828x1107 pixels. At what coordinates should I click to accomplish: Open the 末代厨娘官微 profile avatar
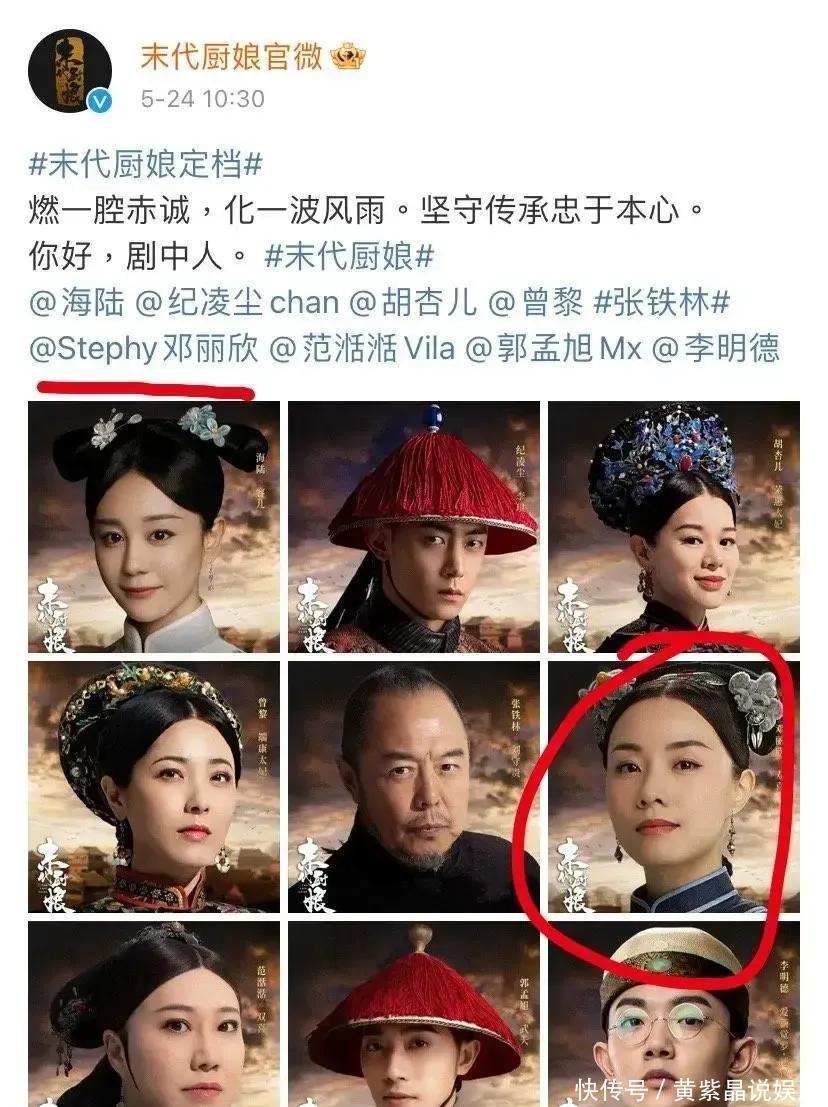[70, 71]
